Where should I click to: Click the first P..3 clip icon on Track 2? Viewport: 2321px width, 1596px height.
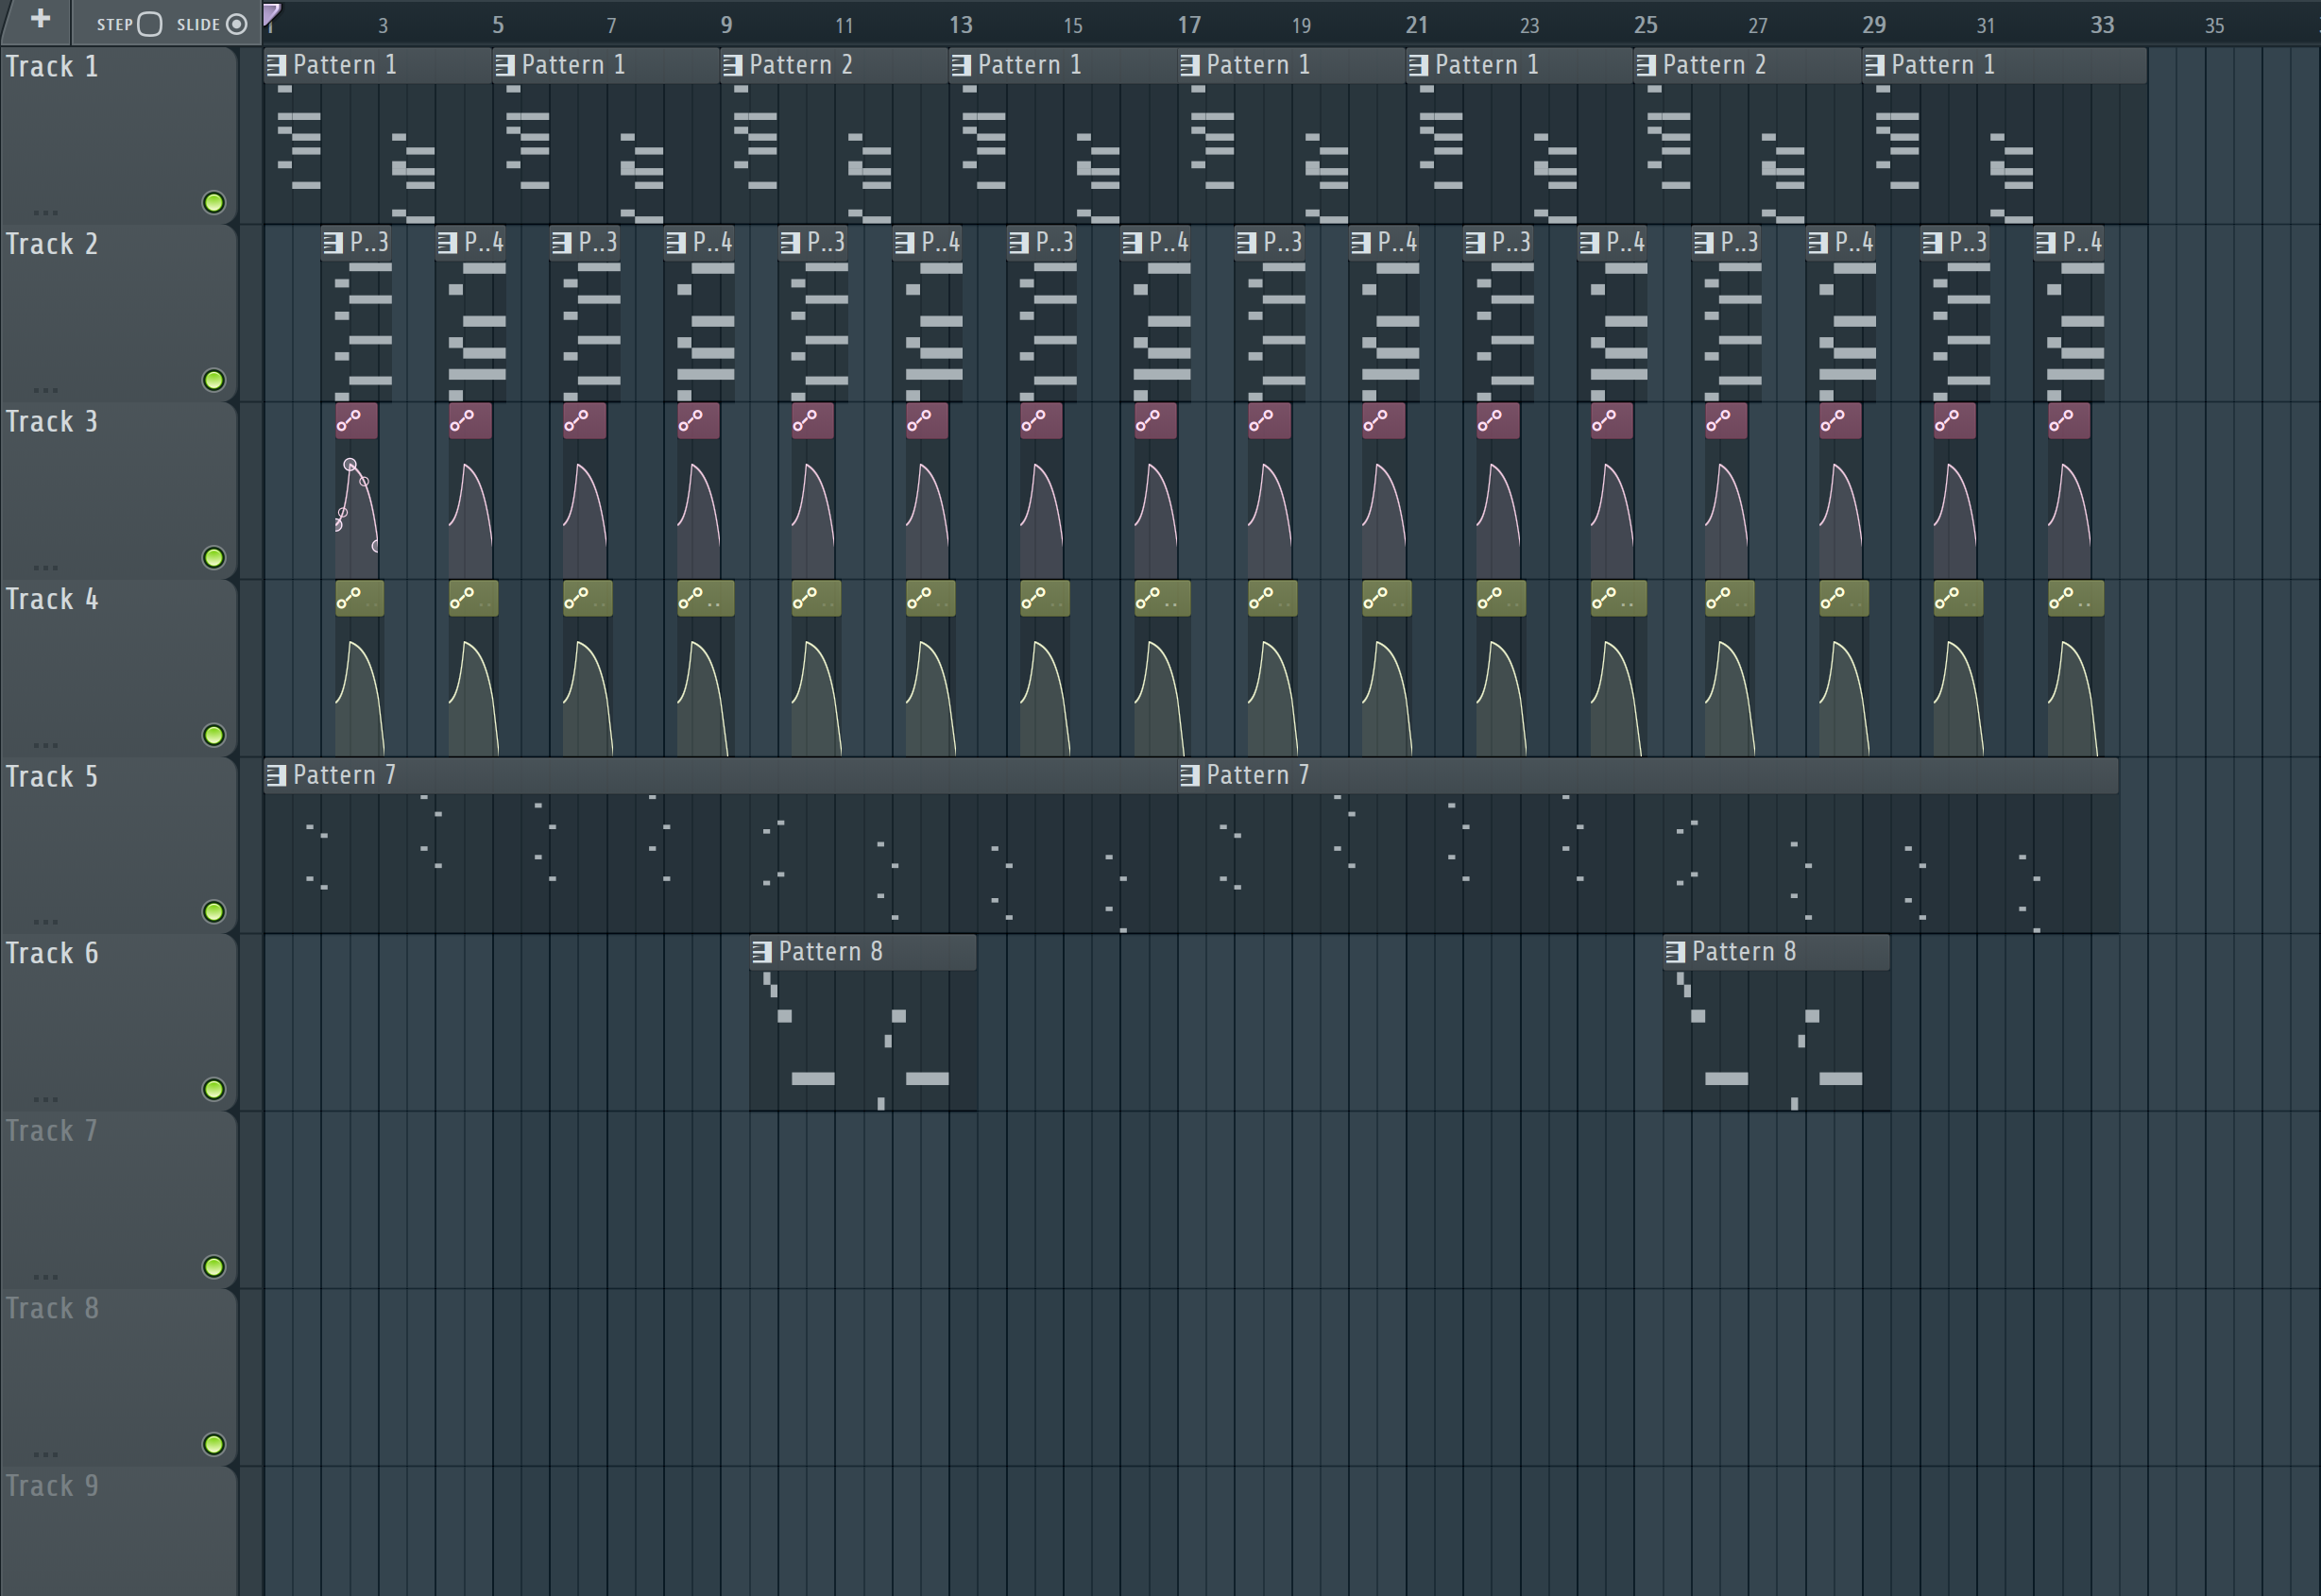[333, 242]
